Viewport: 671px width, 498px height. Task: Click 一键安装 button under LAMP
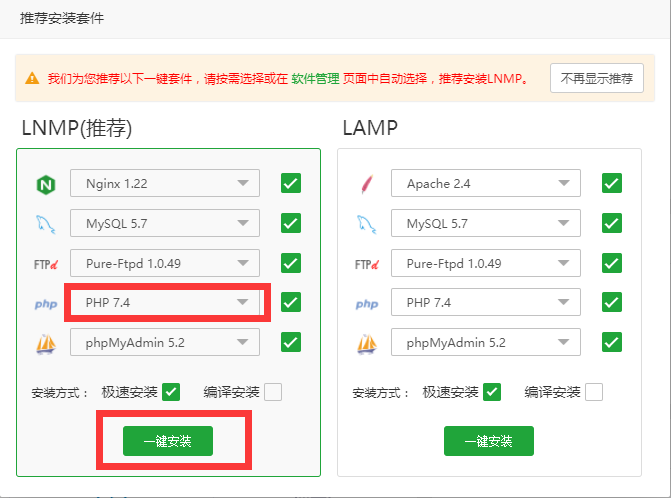(x=489, y=441)
